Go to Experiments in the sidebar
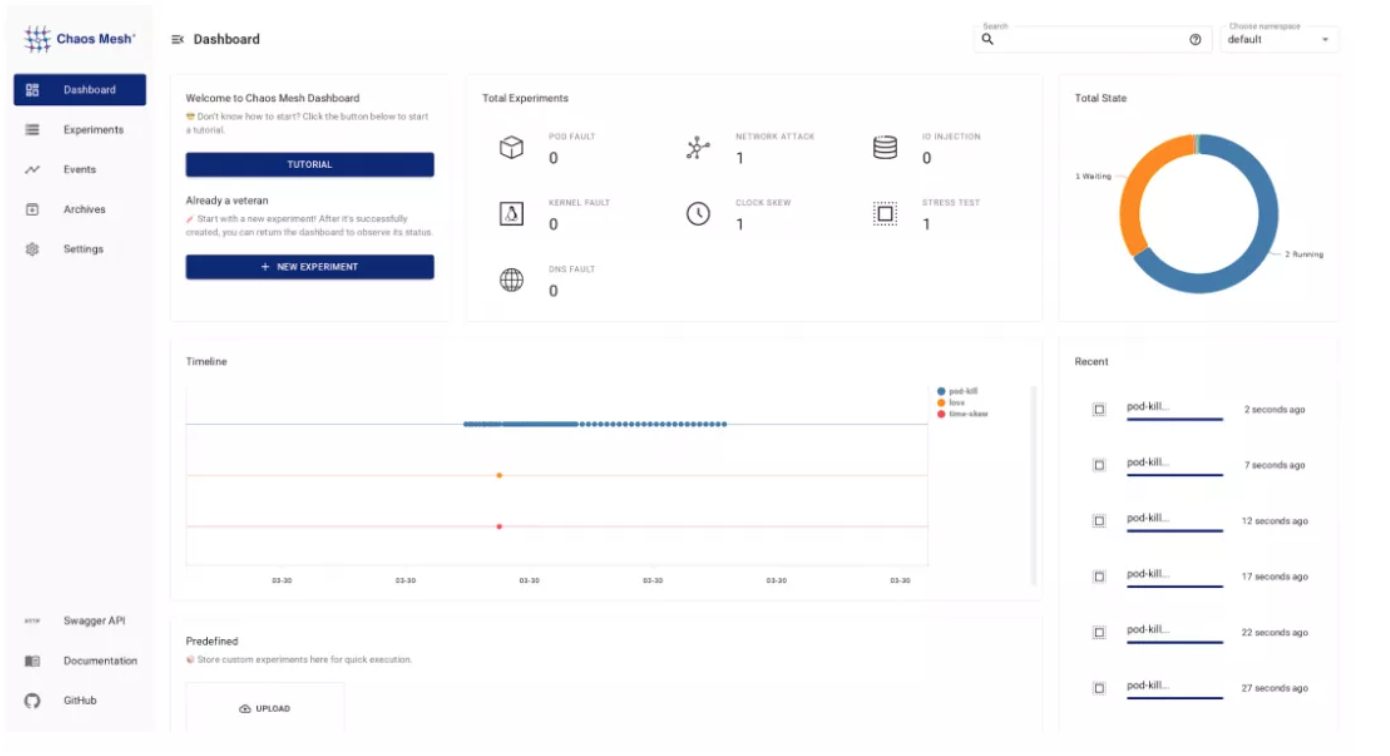1390x756 pixels. click(80, 130)
